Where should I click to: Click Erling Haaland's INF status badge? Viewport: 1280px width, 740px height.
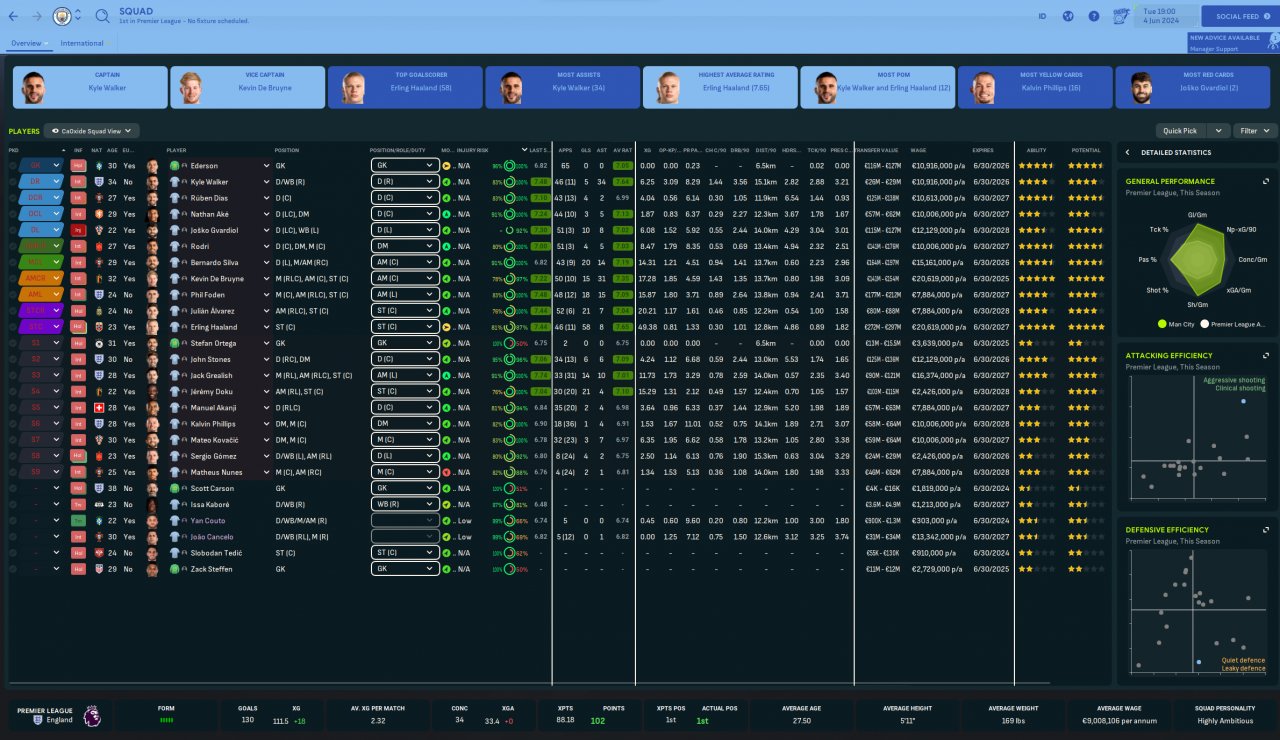[78, 327]
